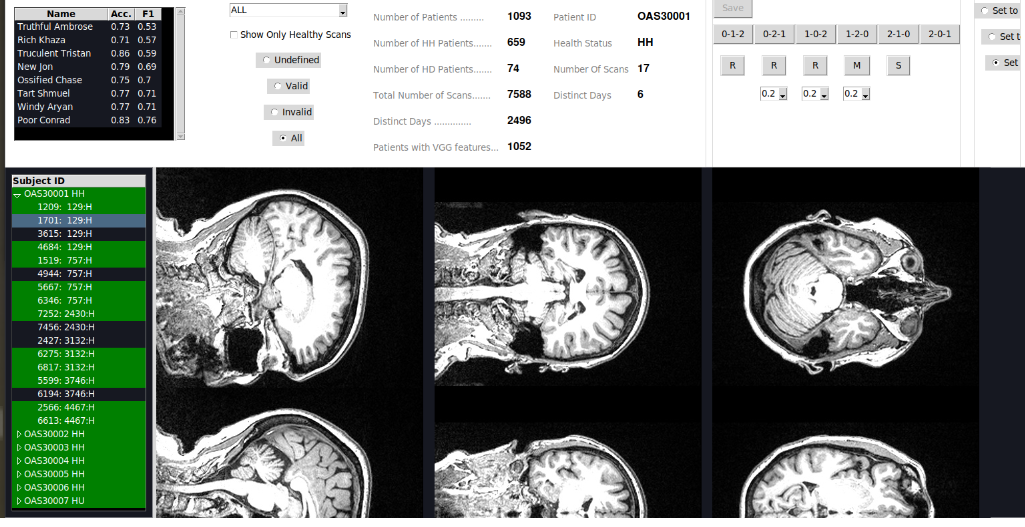Viewport: 1025px width, 527px height.
Task: Expand the OAS30006 HH tree node
Action: (18, 488)
